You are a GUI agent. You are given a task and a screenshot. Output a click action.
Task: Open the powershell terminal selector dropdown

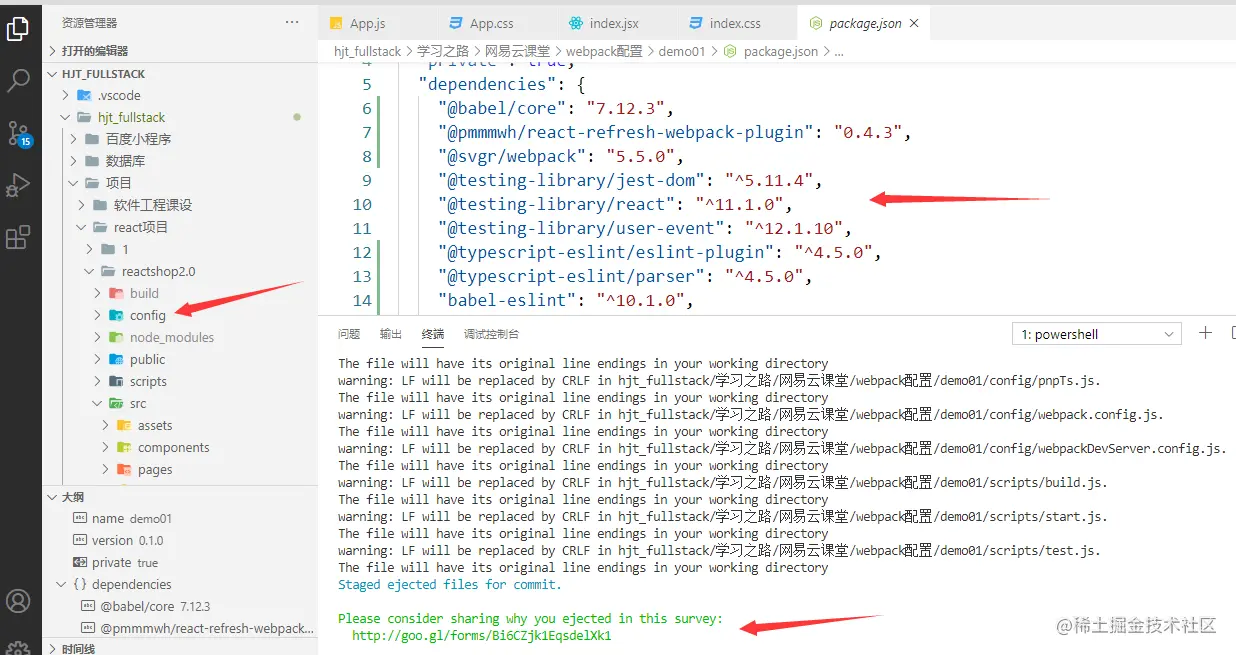[x=1097, y=334]
